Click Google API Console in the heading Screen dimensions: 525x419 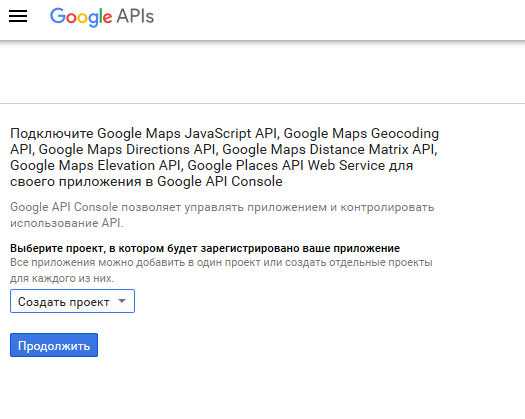point(220,182)
